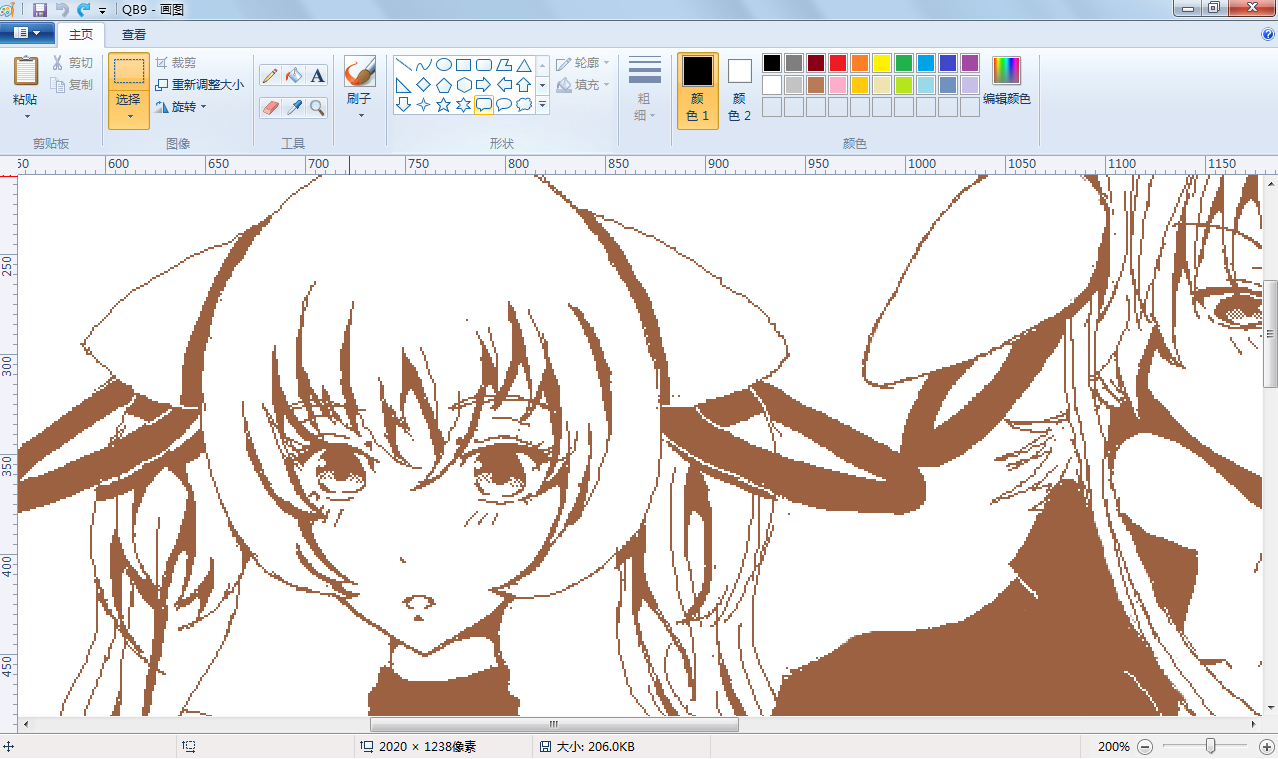Screen dimensions: 1278x759
Task: Select the Fill with color bucket tool
Action: 294,75
